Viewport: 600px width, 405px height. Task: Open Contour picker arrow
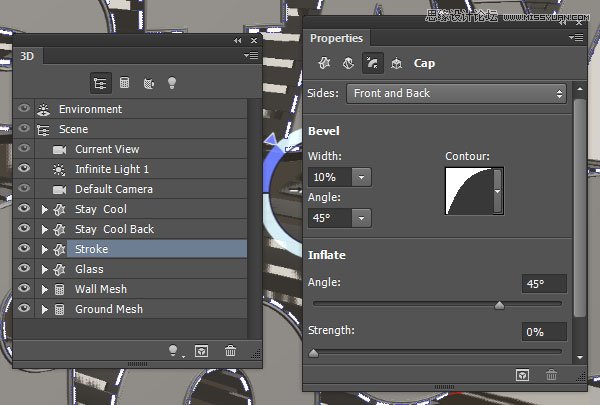[x=497, y=191]
